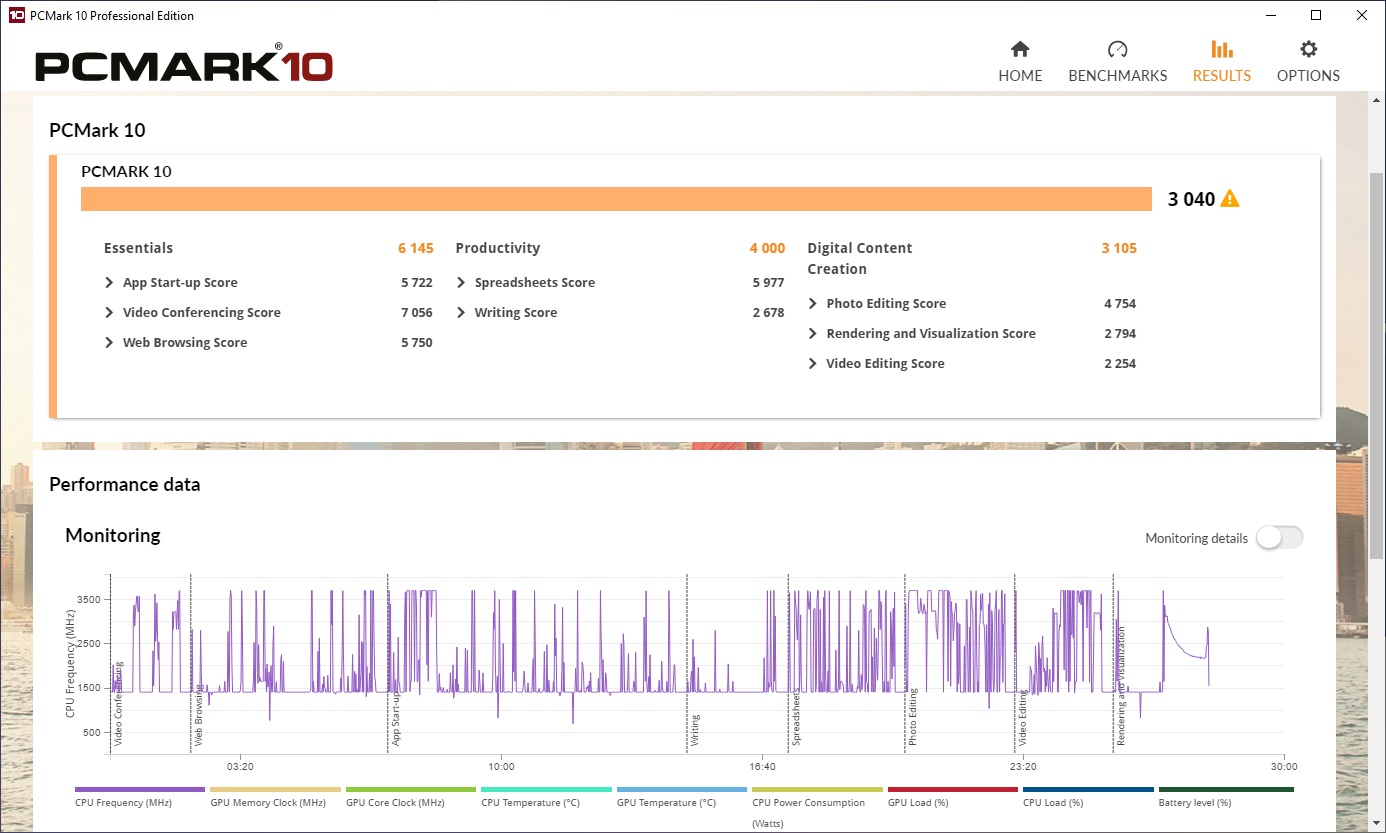Click the Productivity score 4 000
This screenshot has height=833, width=1386.
point(767,249)
